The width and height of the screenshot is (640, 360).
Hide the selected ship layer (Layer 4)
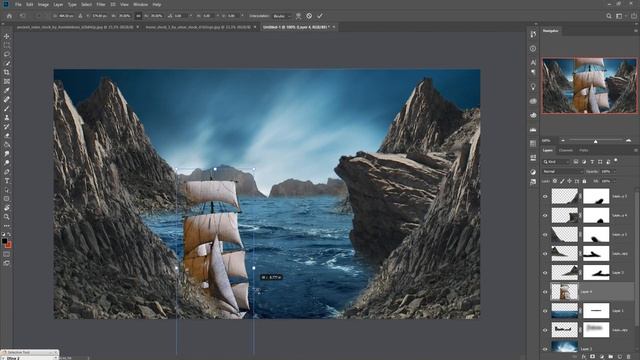coord(545,292)
